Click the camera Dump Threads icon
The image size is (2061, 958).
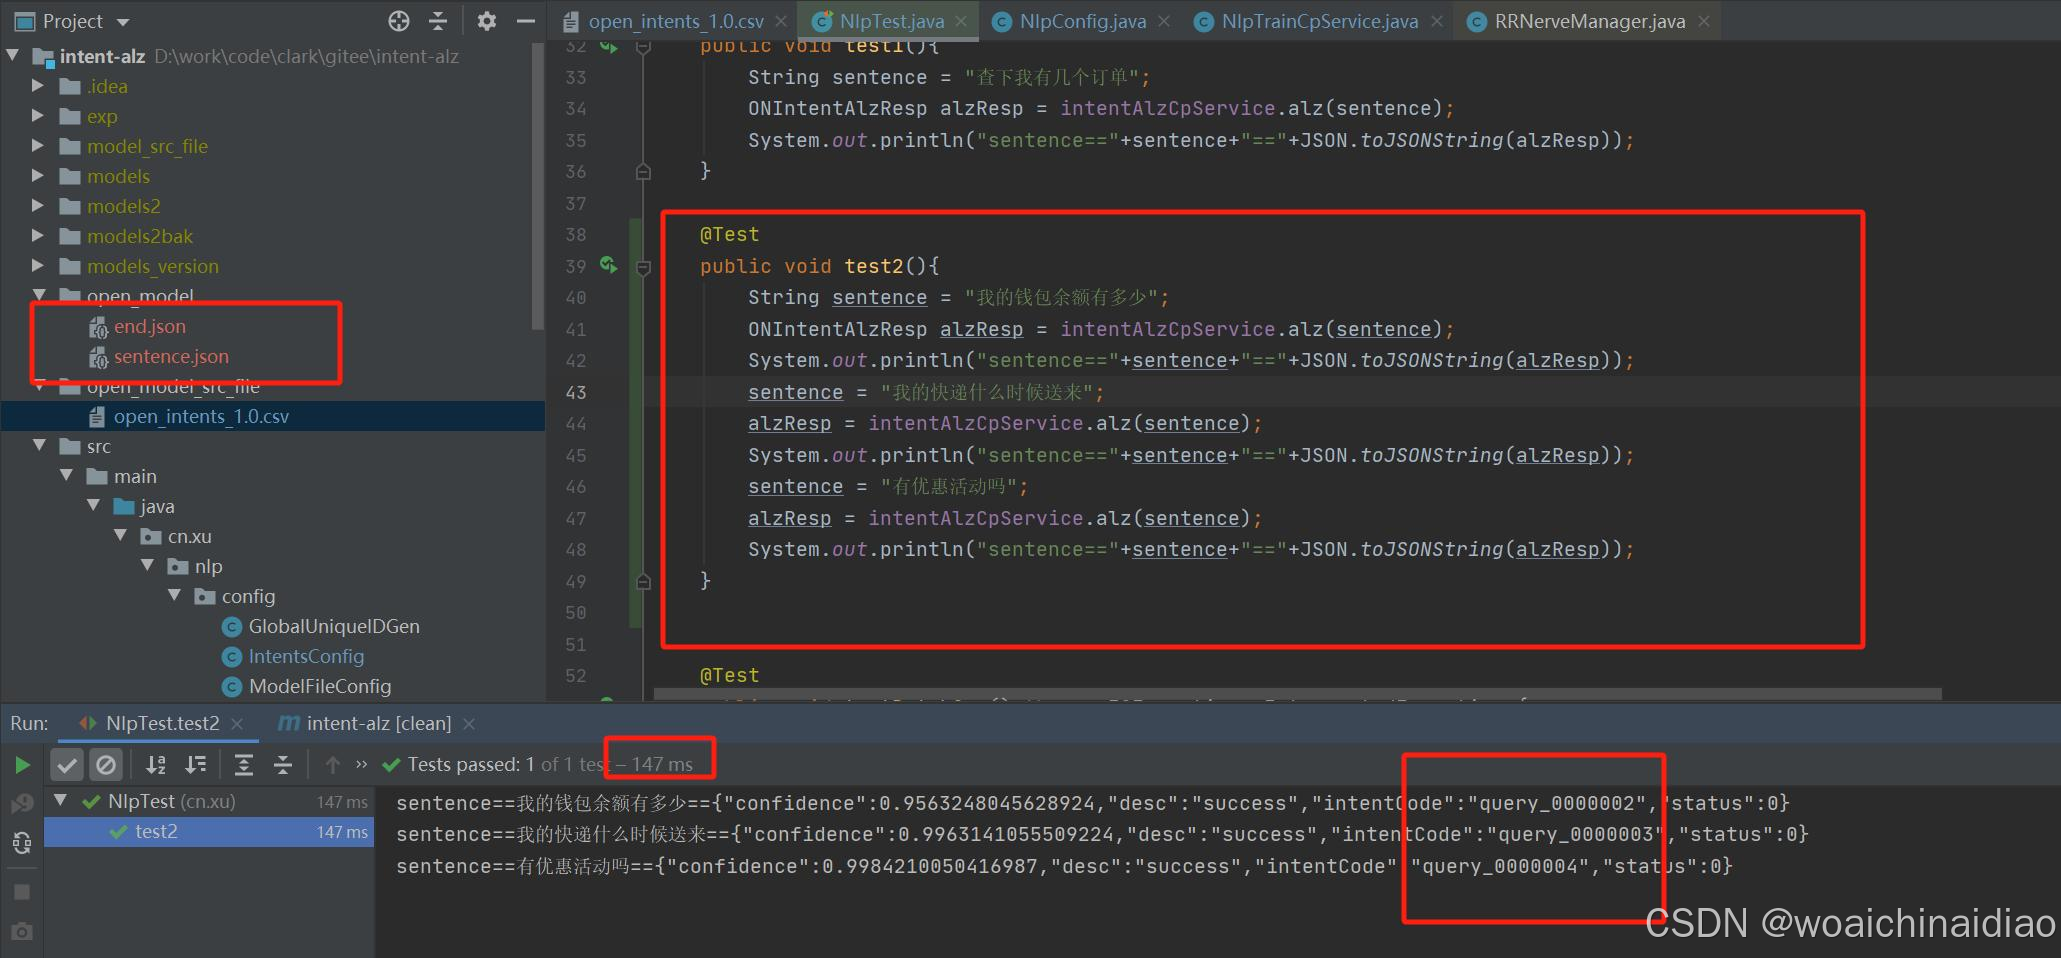click(x=22, y=931)
